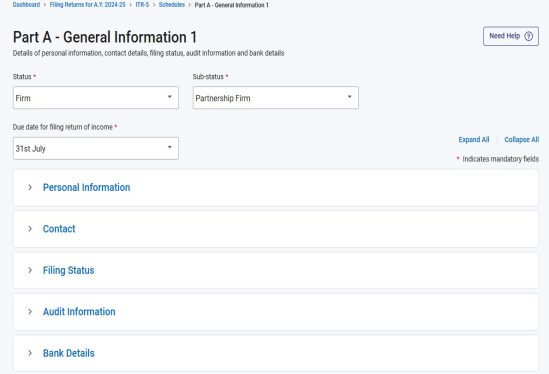Image resolution: width=549 pixels, height=374 pixels.
Task: Expand the Contact section chevron
Action: tap(30, 229)
